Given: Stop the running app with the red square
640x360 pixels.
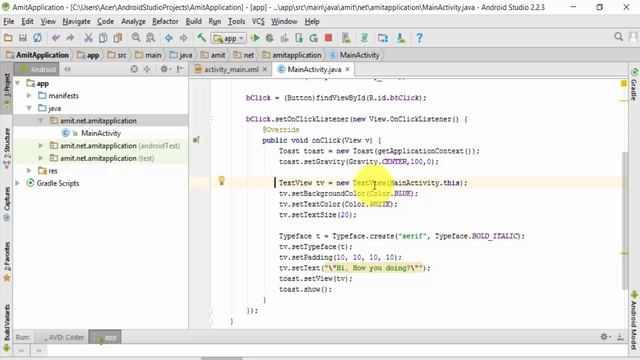Looking at the screenshot, I should point(328,38).
